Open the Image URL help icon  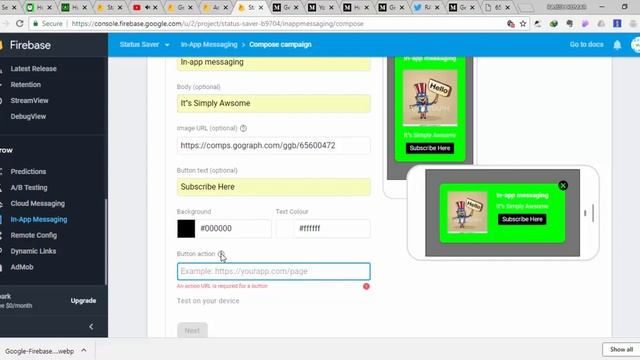pos(243,128)
